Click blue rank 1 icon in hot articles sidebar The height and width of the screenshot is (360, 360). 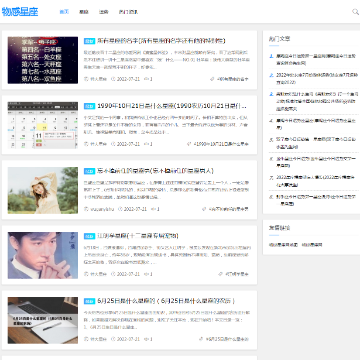[271, 56]
